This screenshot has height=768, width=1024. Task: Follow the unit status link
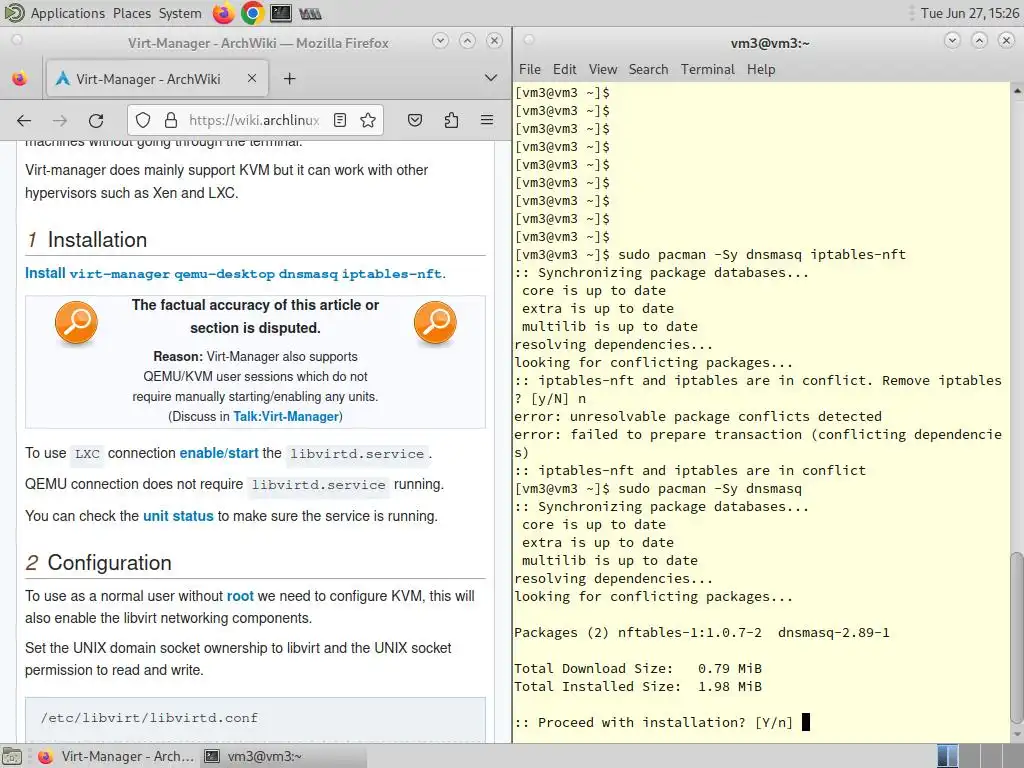pos(178,516)
